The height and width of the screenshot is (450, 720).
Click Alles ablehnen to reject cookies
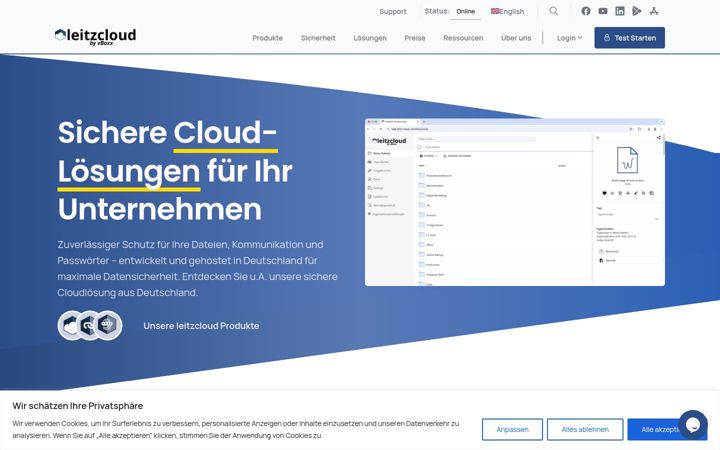pyautogui.click(x=585, y=429)
